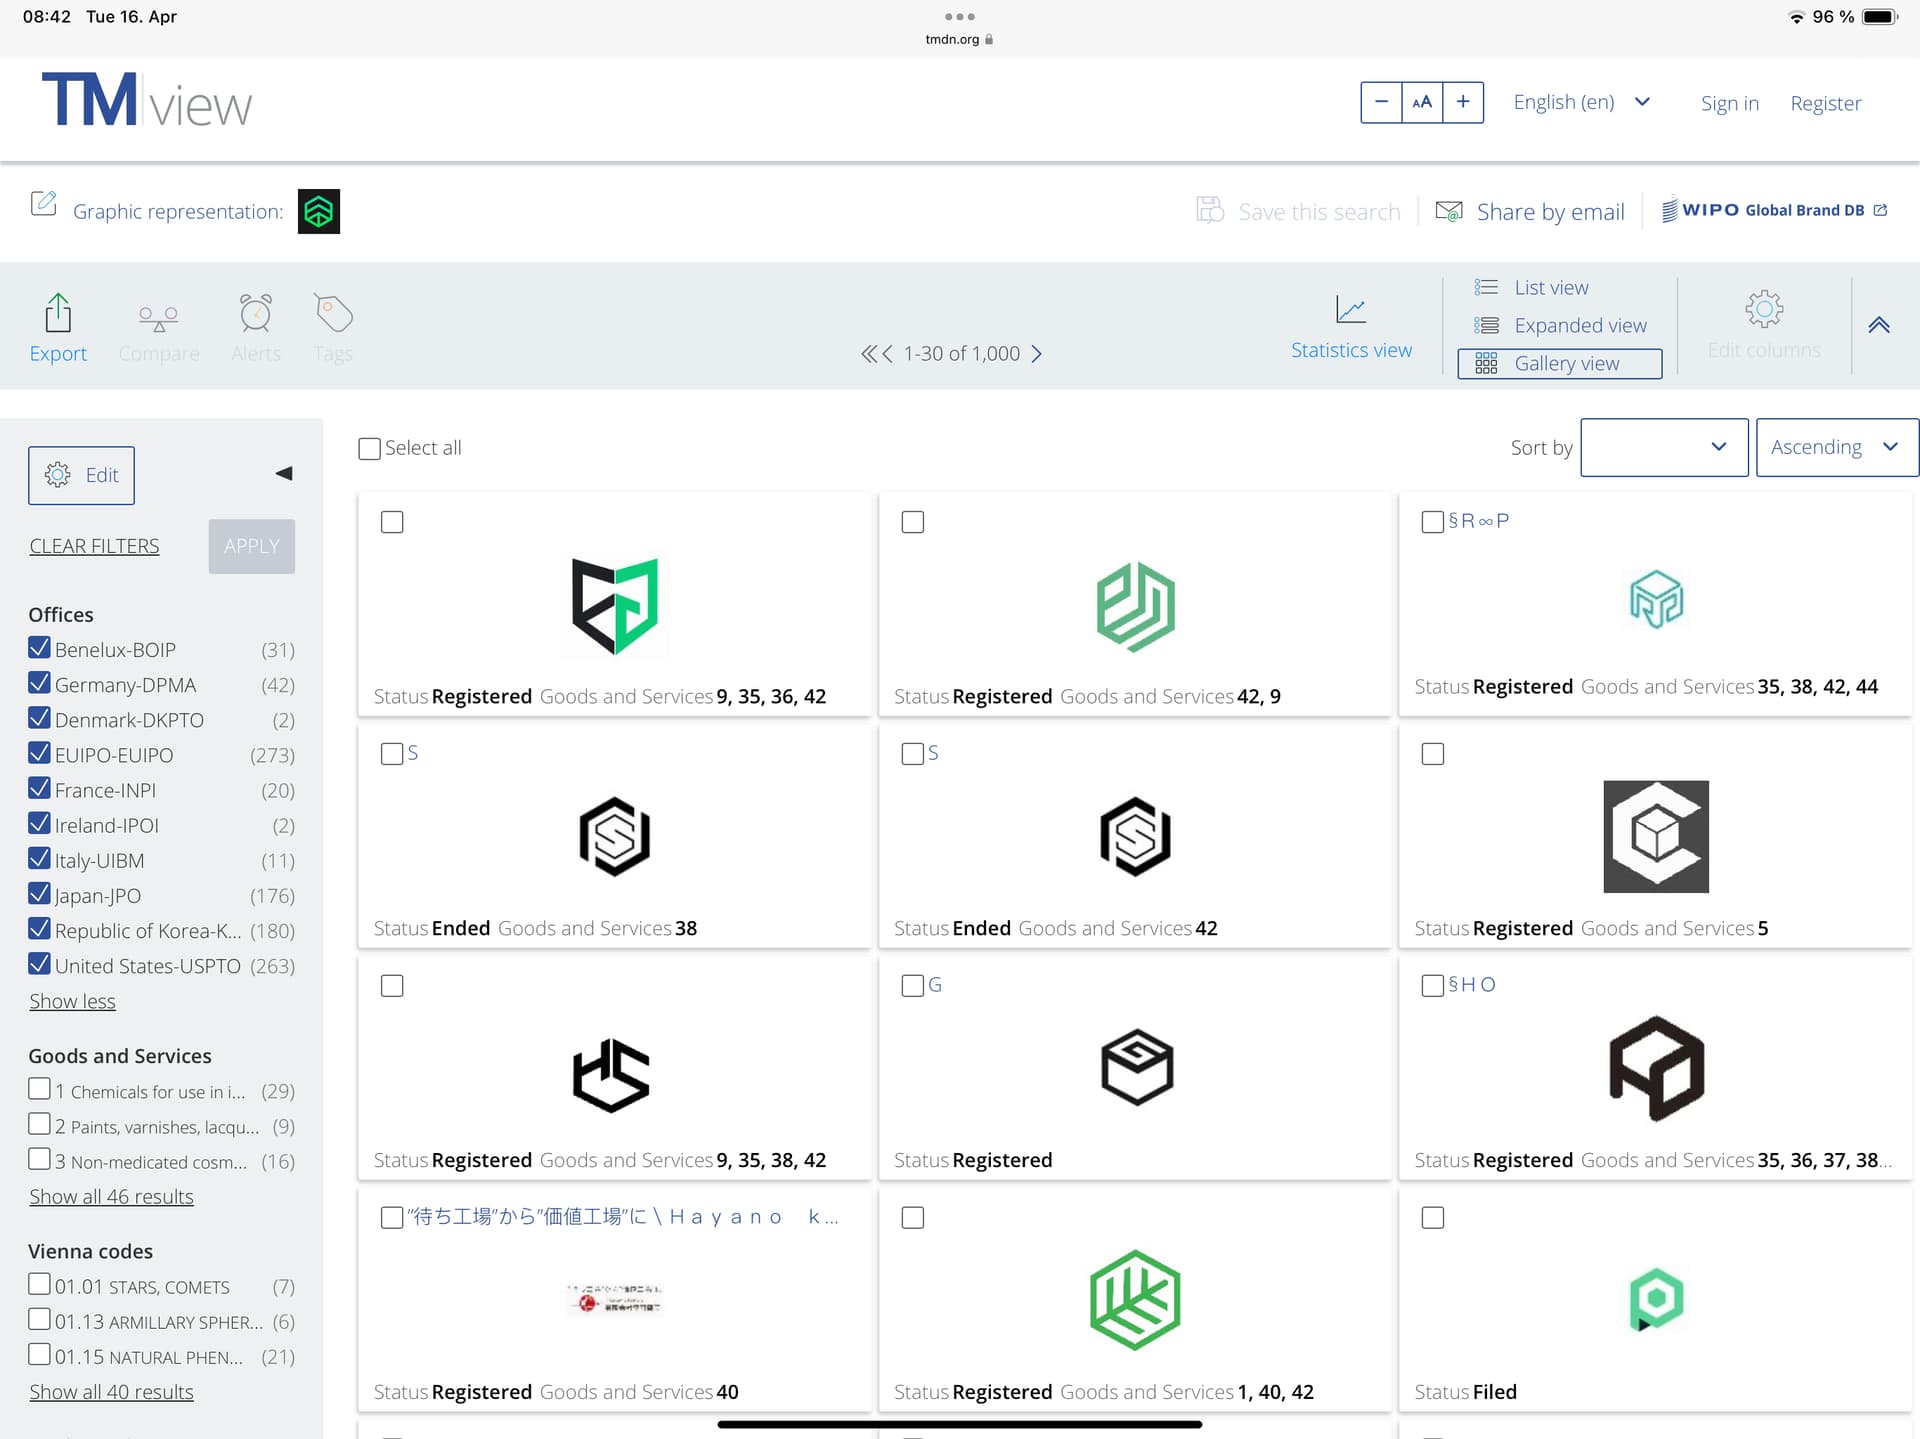Screen dimensions: 1920x1439
Task: Check the 1 Chemicals goods checkbox
Action: point(39,1089)
